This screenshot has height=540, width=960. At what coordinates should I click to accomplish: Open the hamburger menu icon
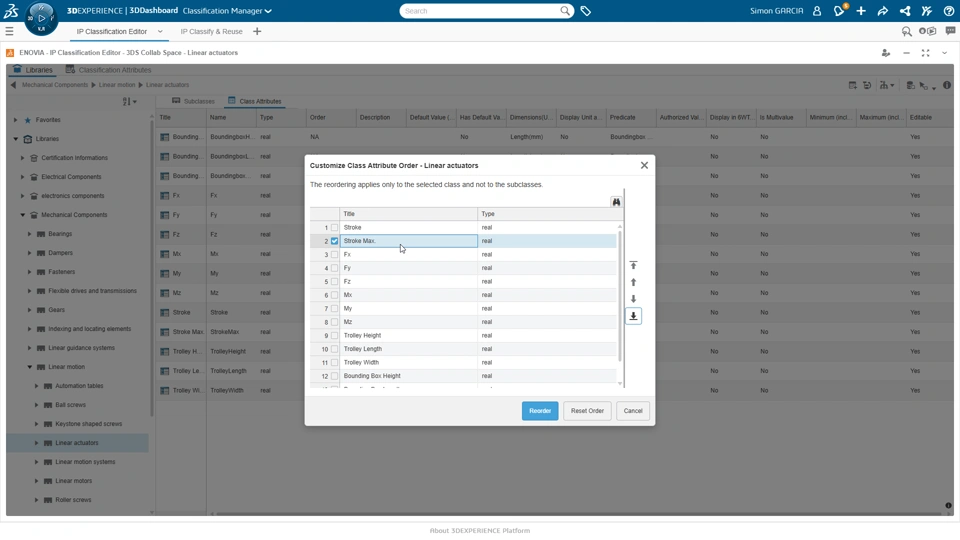click(x=9, y=31)
